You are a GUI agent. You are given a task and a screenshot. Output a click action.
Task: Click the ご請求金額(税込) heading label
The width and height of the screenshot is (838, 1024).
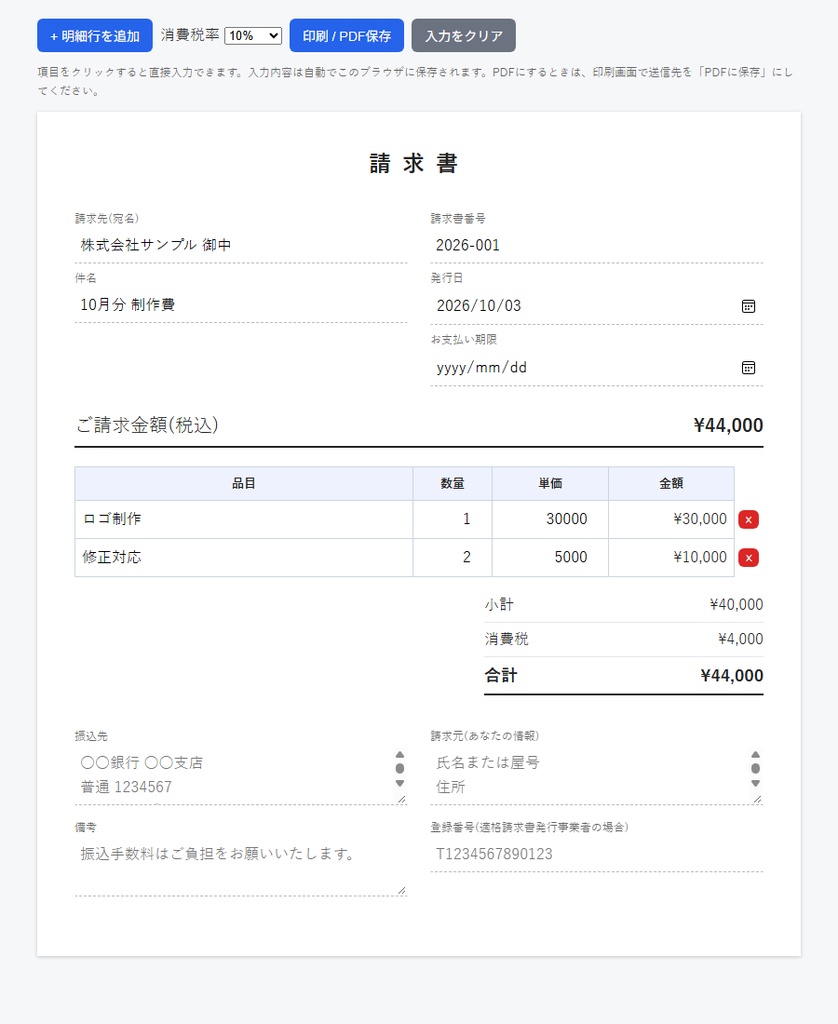tap(147, 425)
